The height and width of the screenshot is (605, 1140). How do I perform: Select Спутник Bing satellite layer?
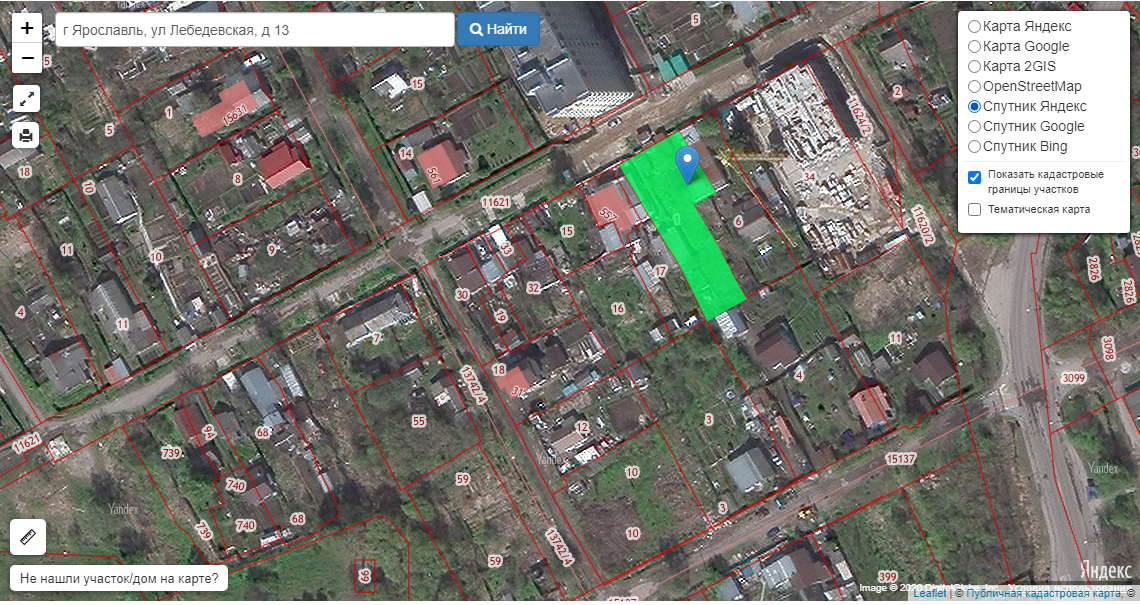(974, 147)
